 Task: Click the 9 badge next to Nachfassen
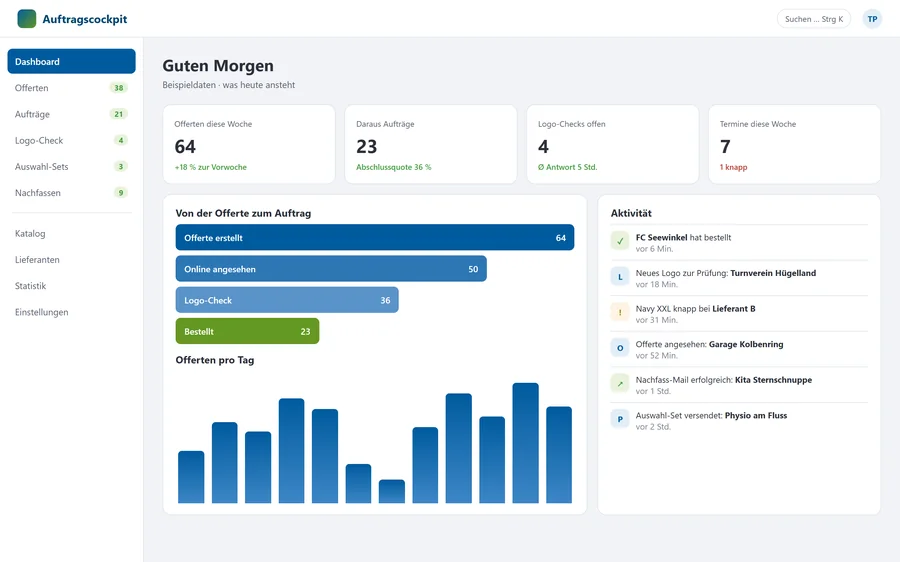point(121,193)
